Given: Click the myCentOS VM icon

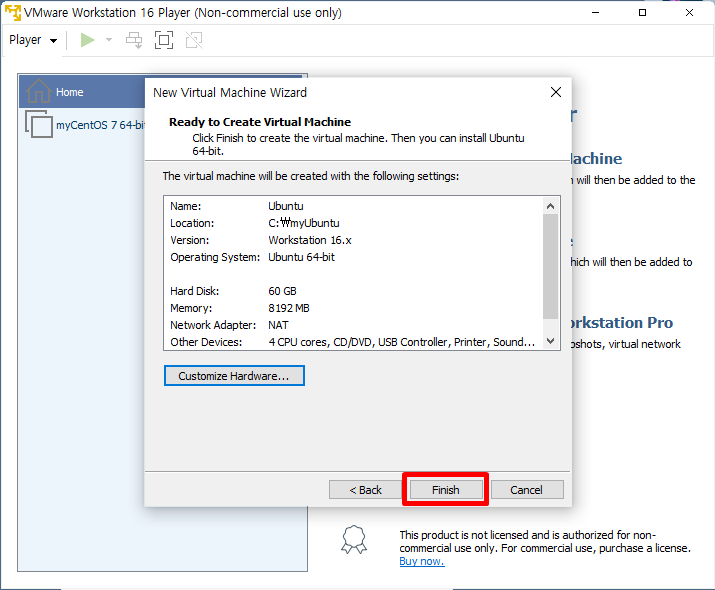Looking at the screenshot, I should pyautogui.click(x=39, y=124).
